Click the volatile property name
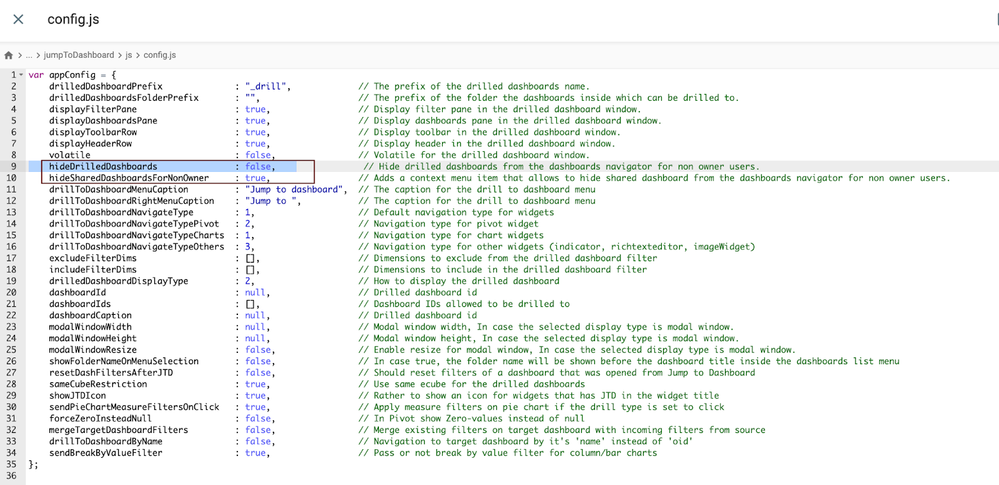 pyautogui.click(x=70, y=155)
